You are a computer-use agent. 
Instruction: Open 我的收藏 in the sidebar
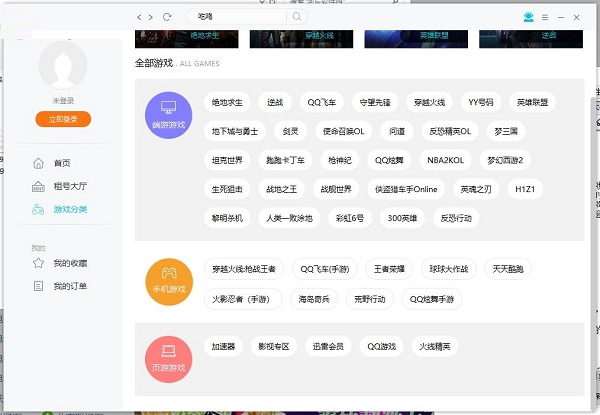point(70,263)
